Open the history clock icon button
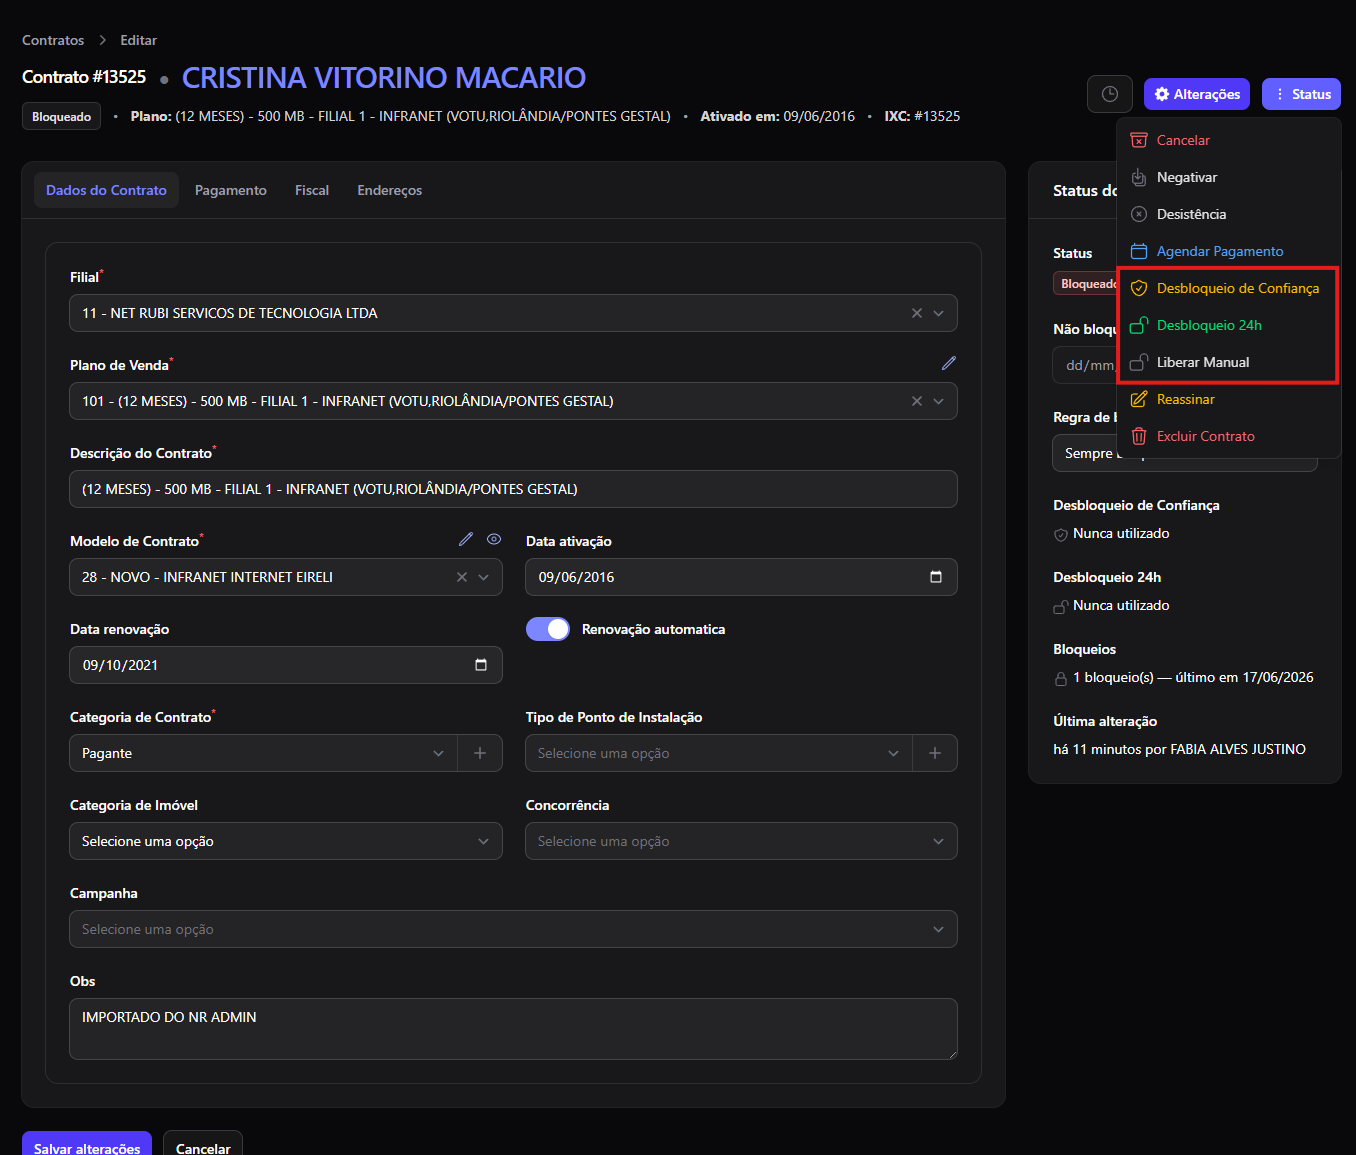The width and height of the screenshot is (1356, 1155). click(x=1109, y=94)
